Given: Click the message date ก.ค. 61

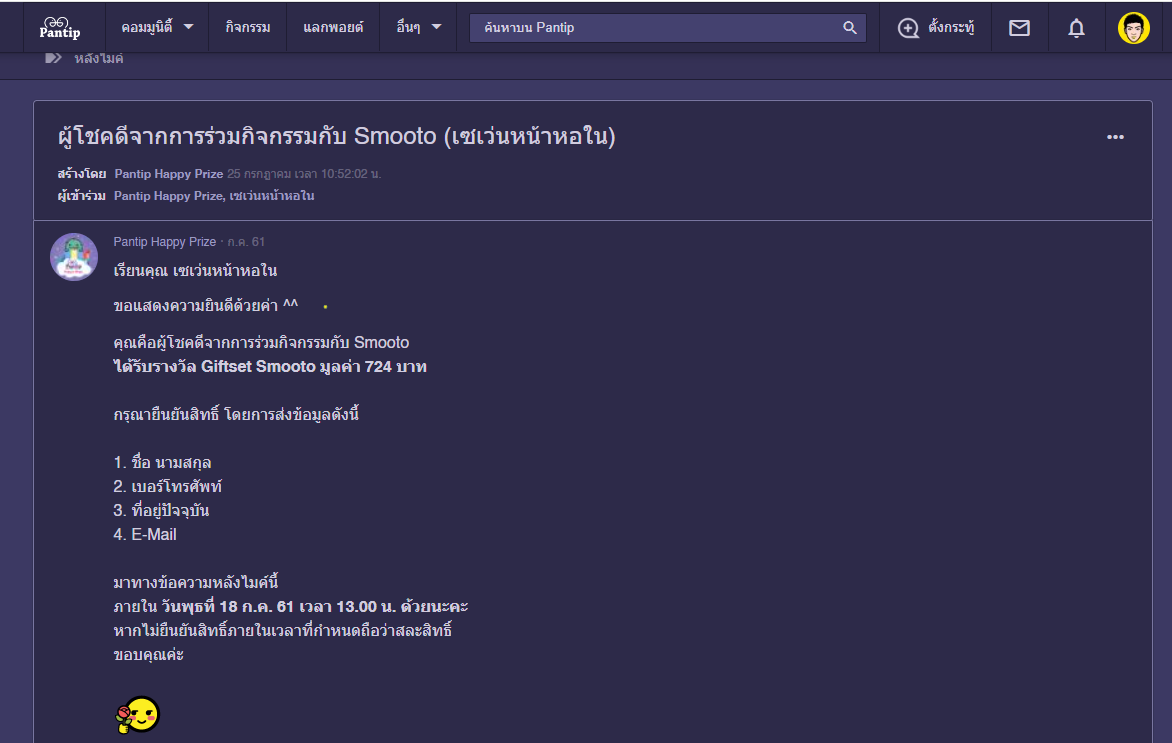Looking at the screenshot, I should pyautogui.click(x=246, y=241).
